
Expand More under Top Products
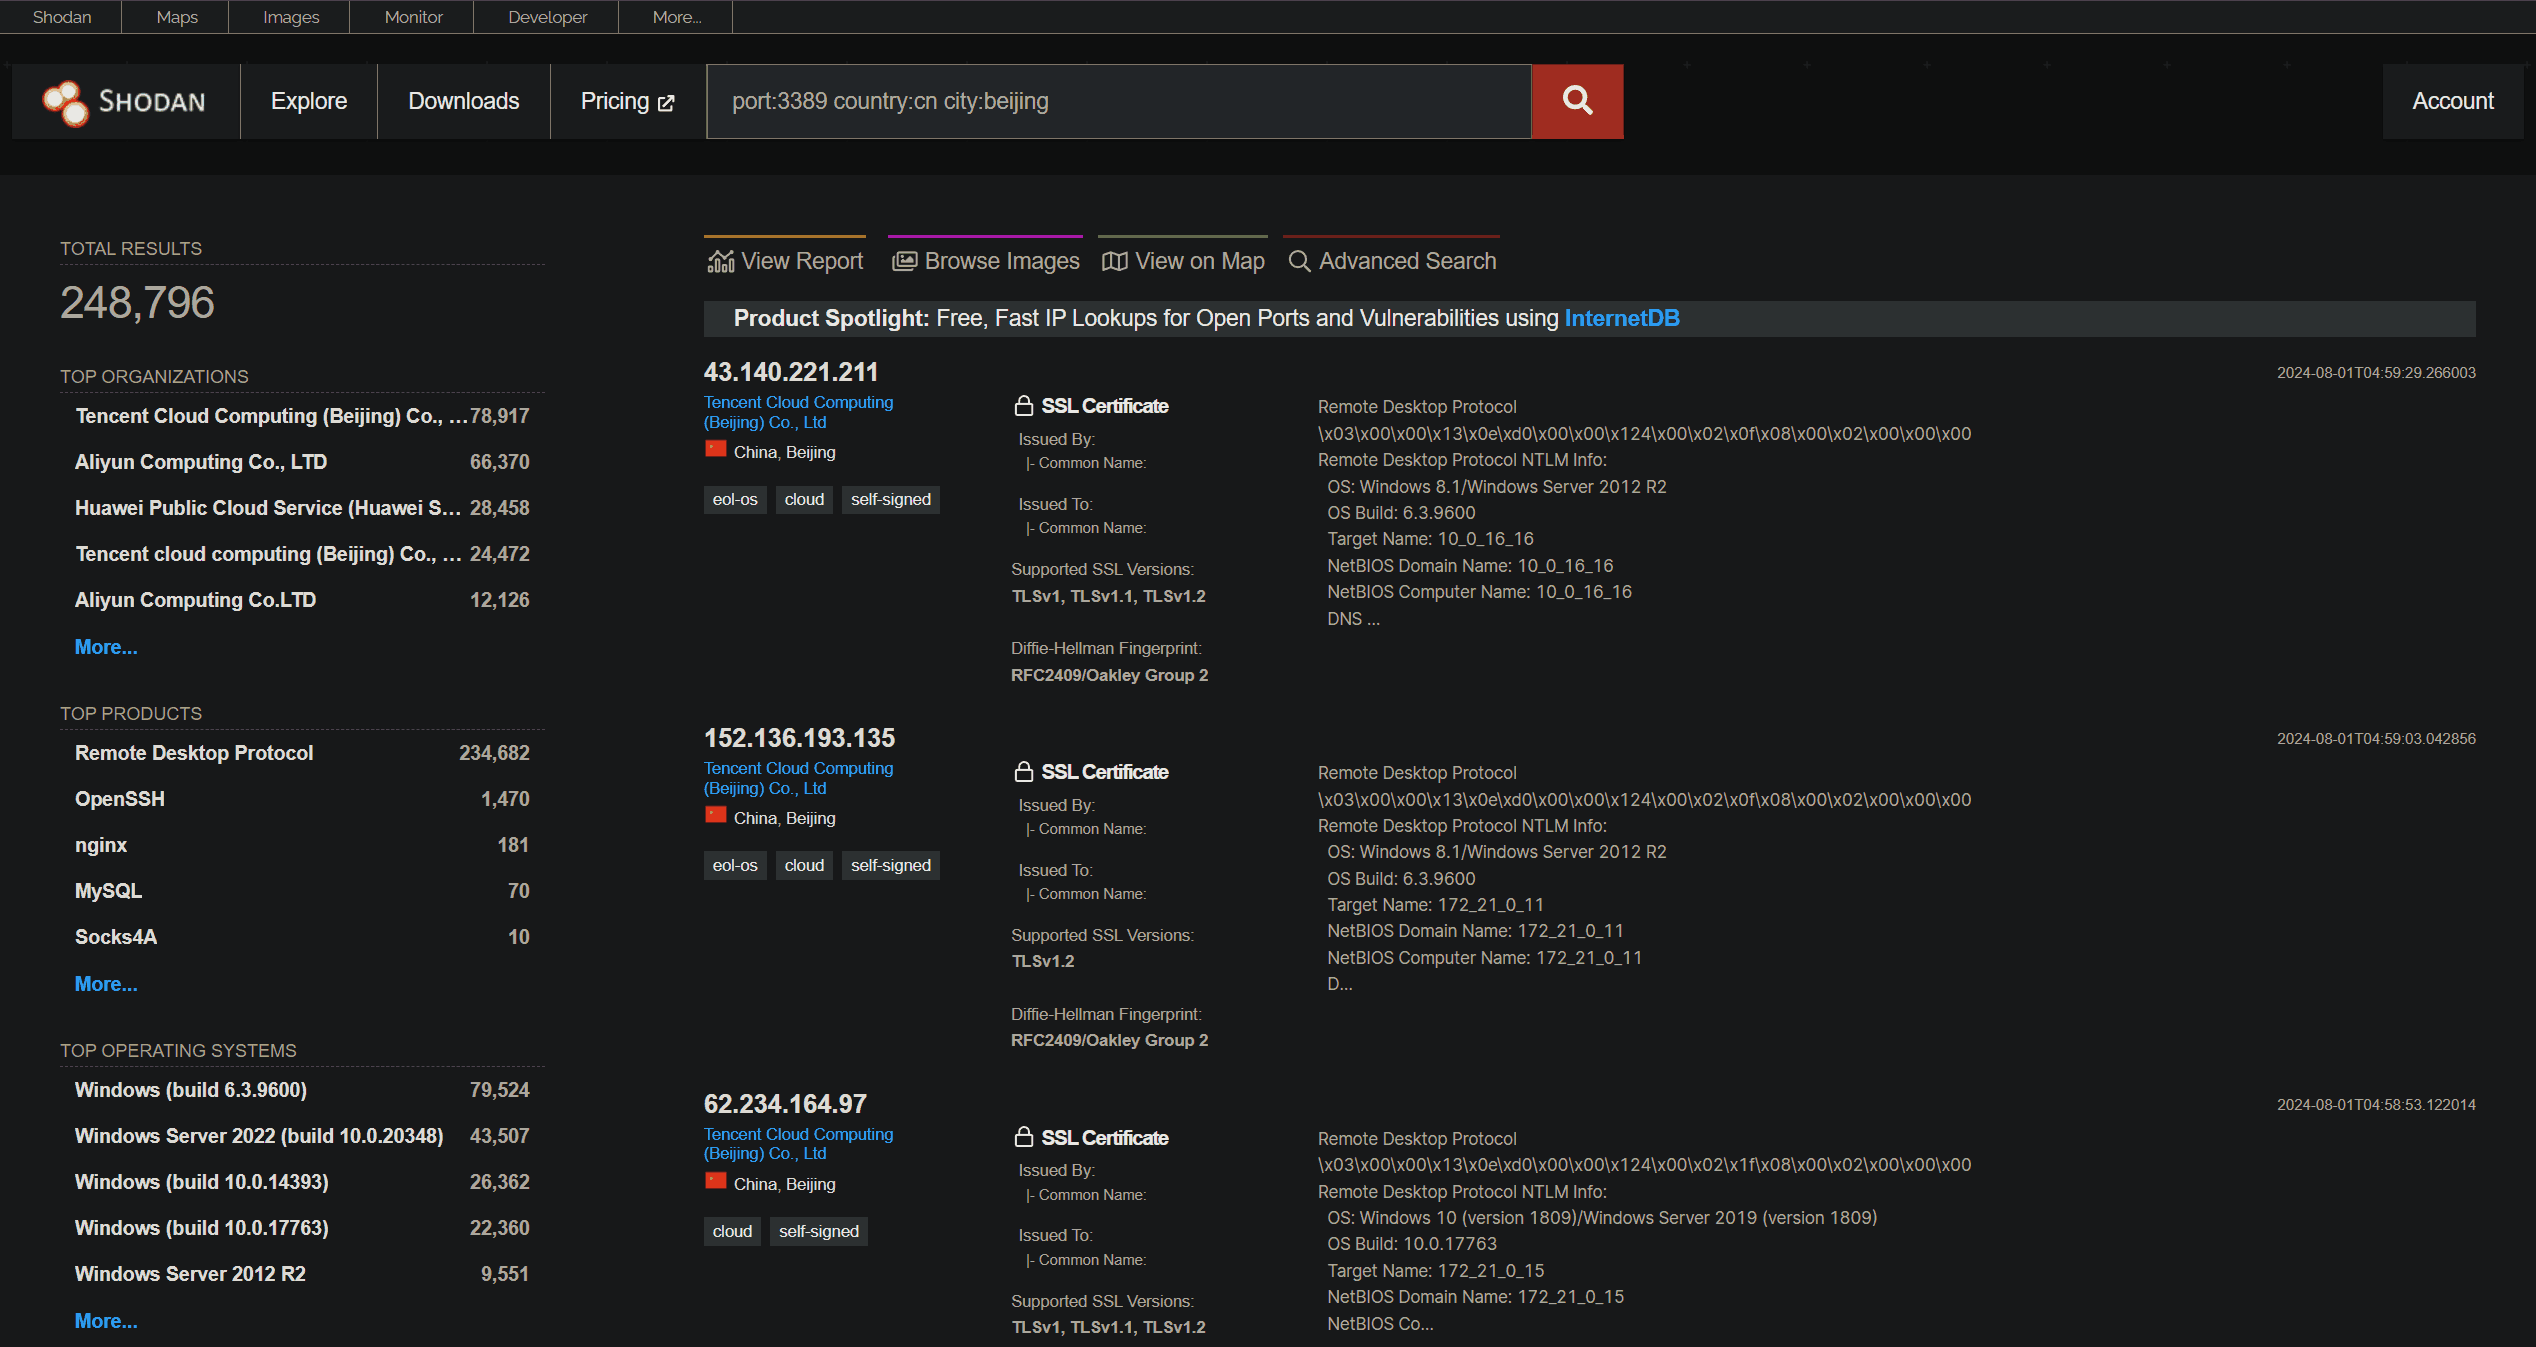click(x=106, y=984)
